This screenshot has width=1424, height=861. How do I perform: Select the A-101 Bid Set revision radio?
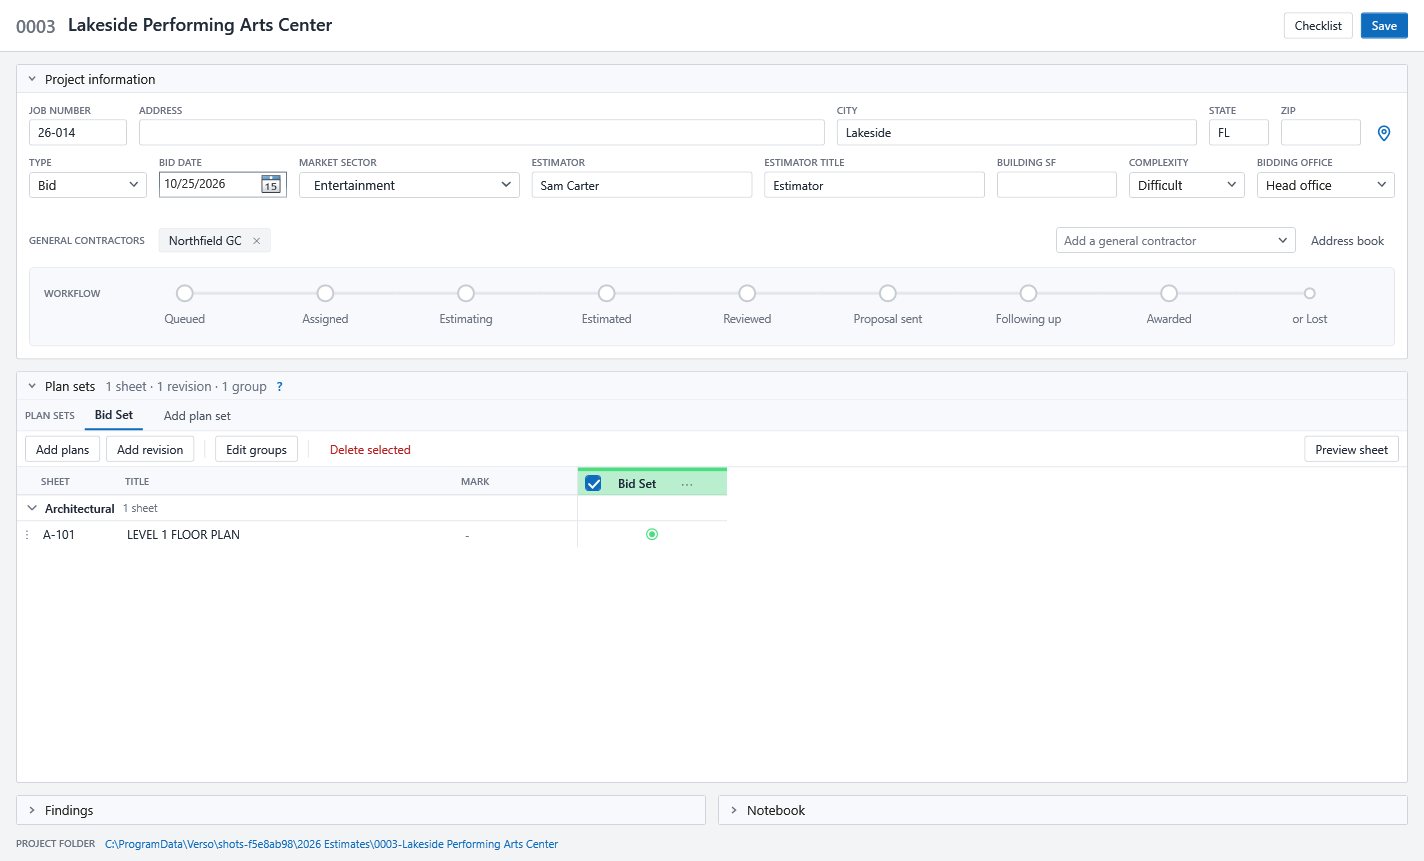click(652, 535)
